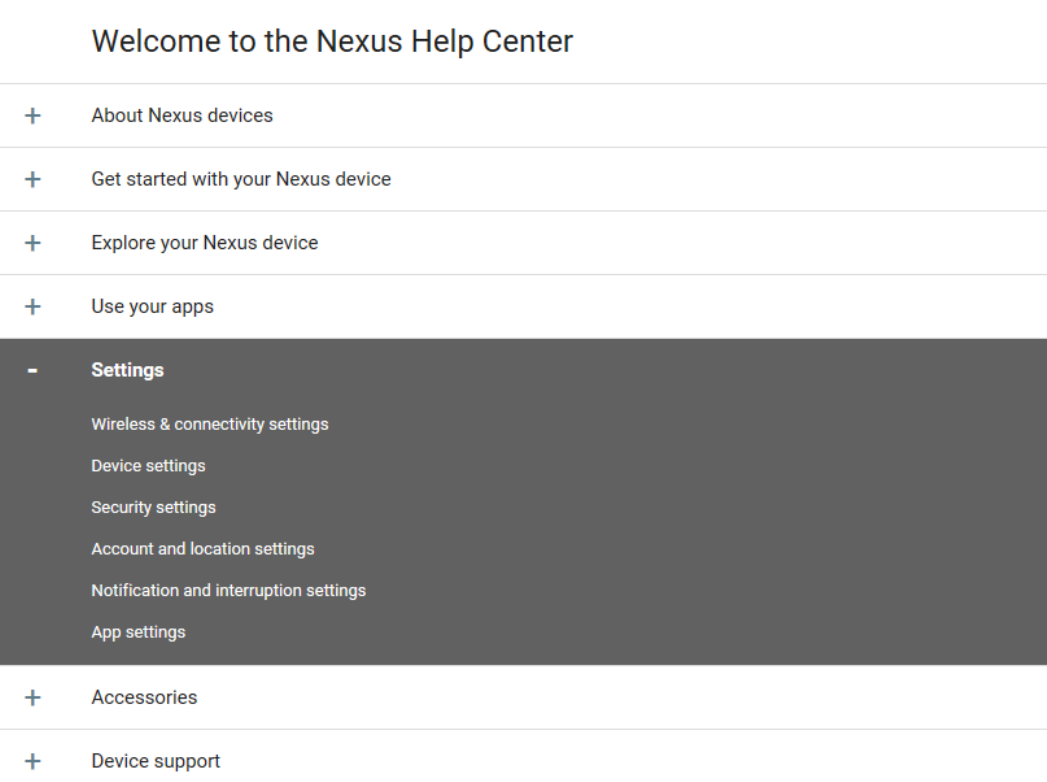
Task: Expand About Nexus devices plus icon
Action: tap(33, 116)
